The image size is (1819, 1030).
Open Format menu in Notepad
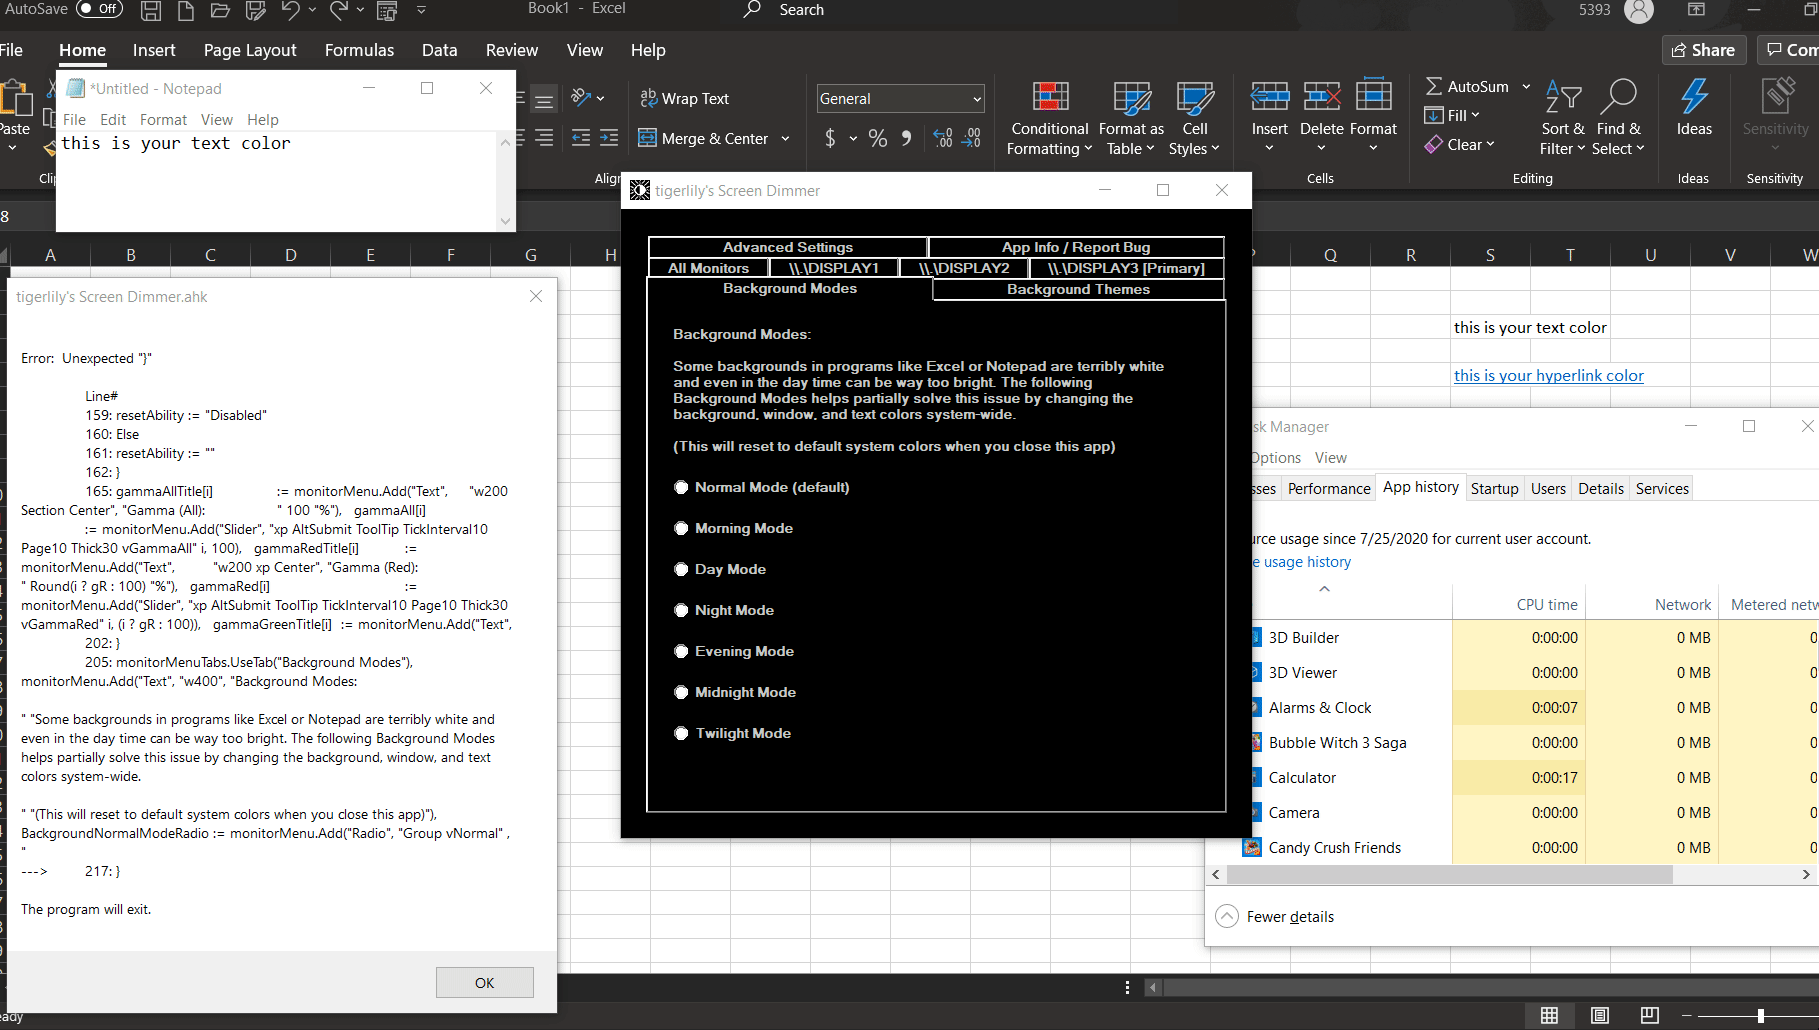[x=163, y=119]
